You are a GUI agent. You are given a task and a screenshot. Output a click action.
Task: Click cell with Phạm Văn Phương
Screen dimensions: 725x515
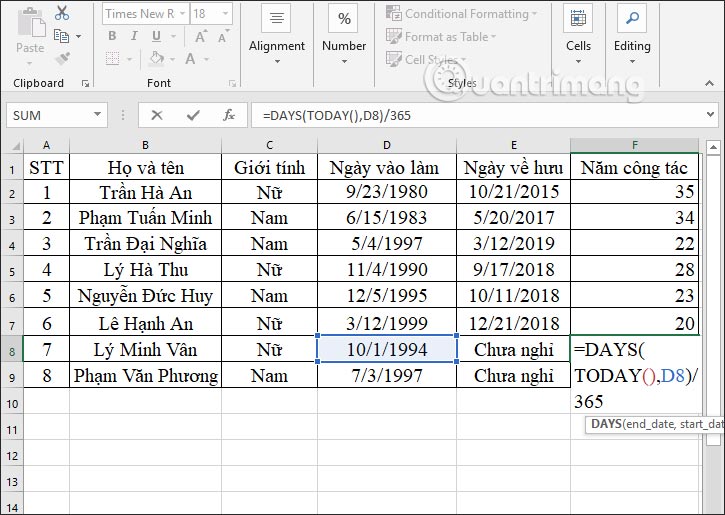[146, 375]
